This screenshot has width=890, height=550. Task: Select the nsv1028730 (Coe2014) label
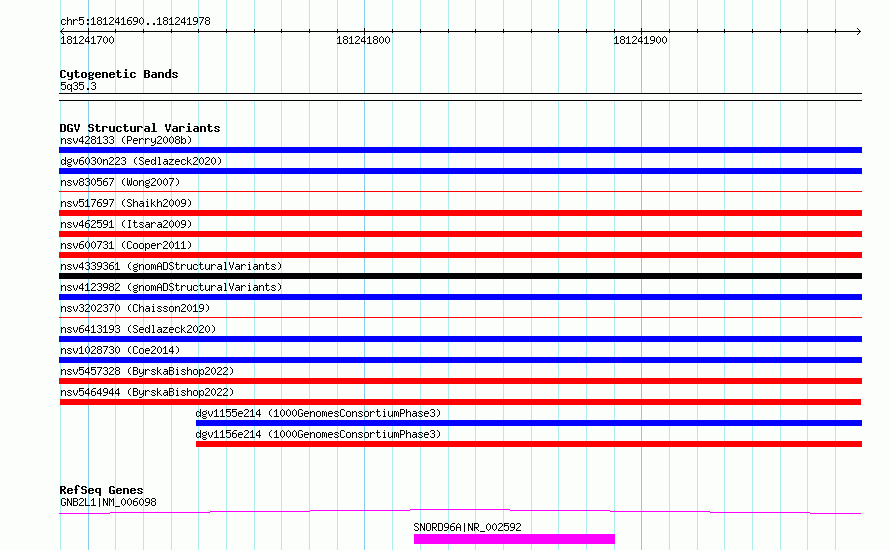[120, 350]
